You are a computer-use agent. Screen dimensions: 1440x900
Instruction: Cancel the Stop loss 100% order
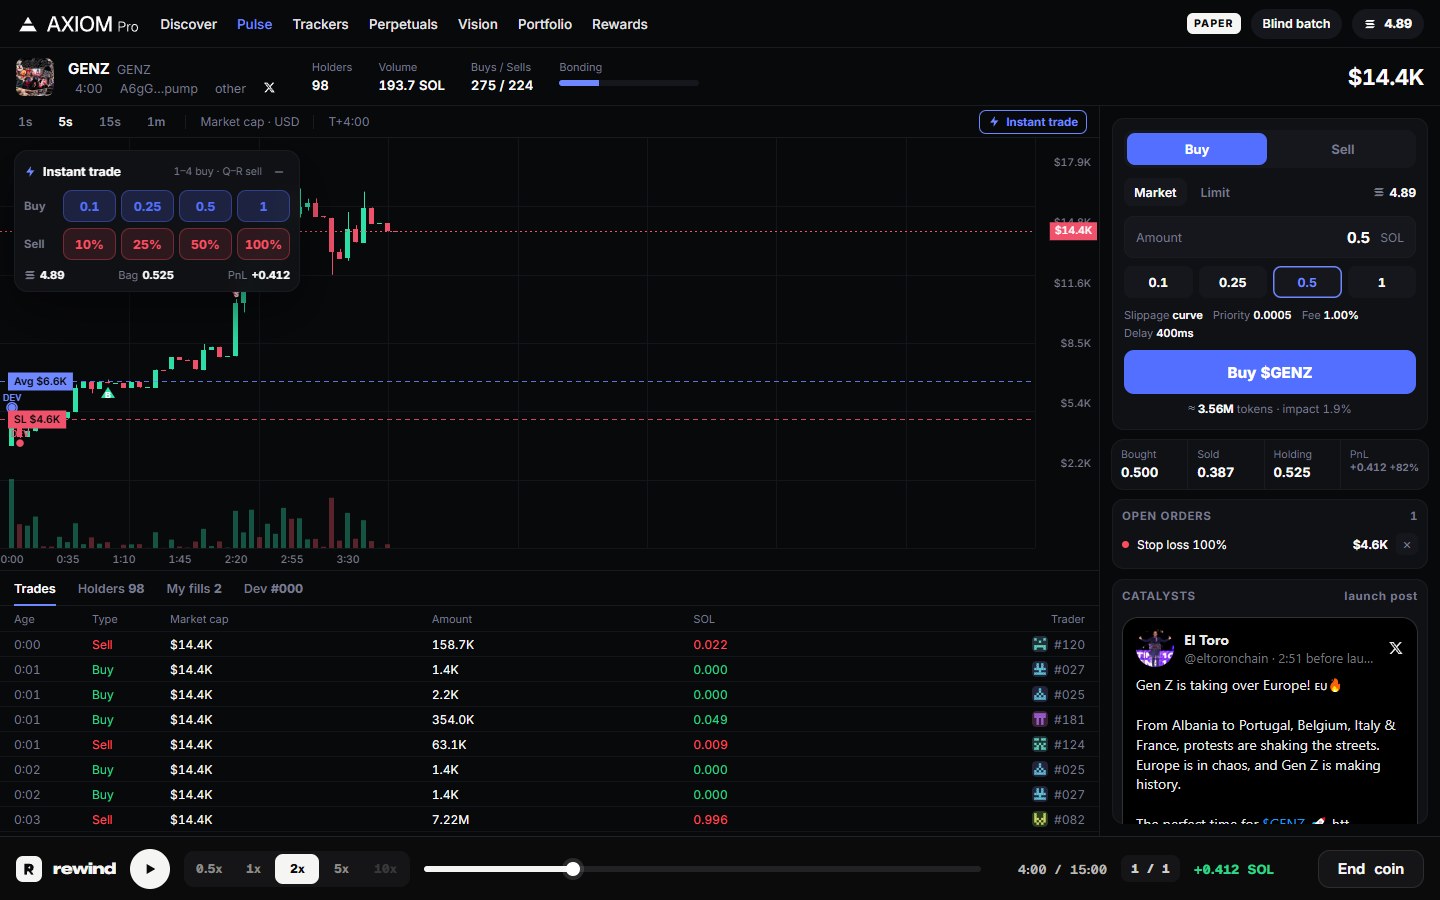[x=1407, y=545]
